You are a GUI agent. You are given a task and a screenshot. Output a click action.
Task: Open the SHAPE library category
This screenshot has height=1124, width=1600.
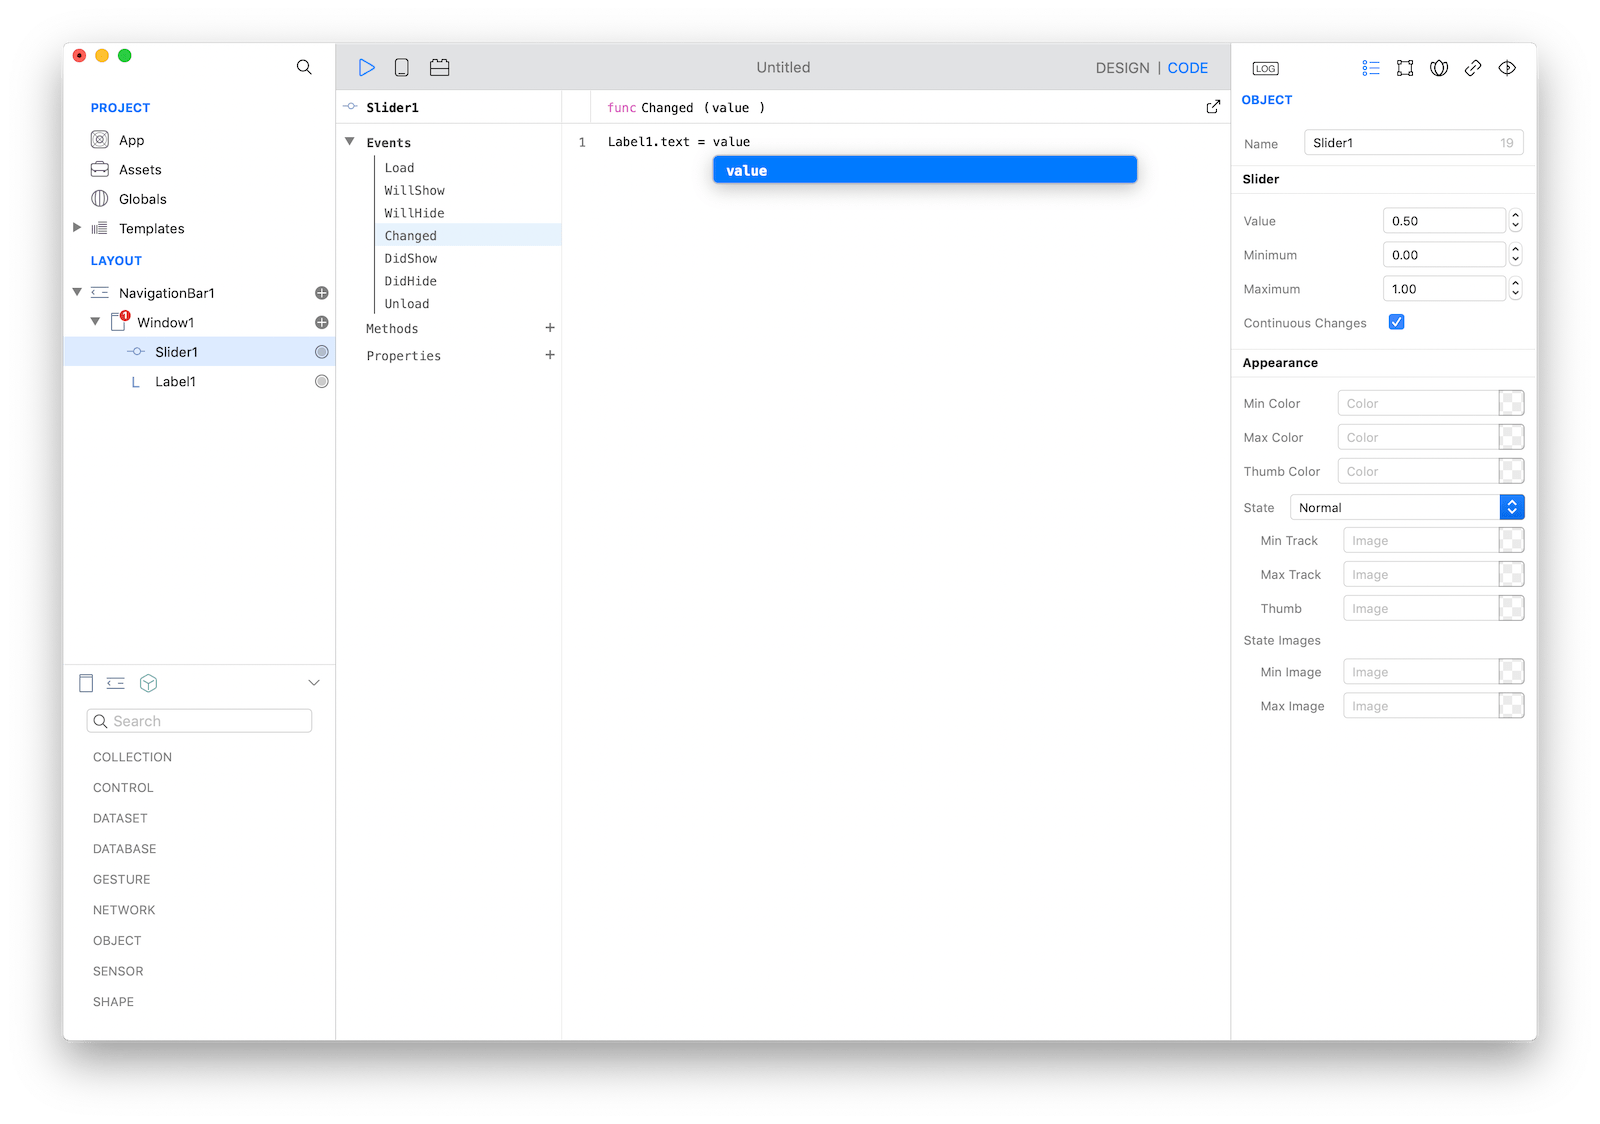click(113, 1002)
